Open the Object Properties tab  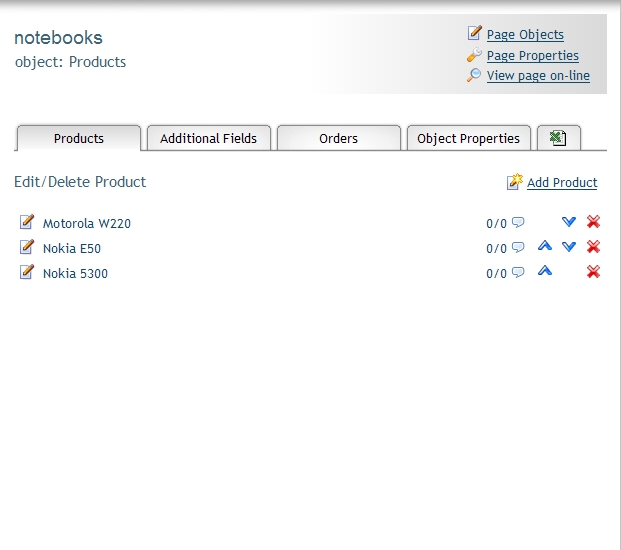click(469, 138)
